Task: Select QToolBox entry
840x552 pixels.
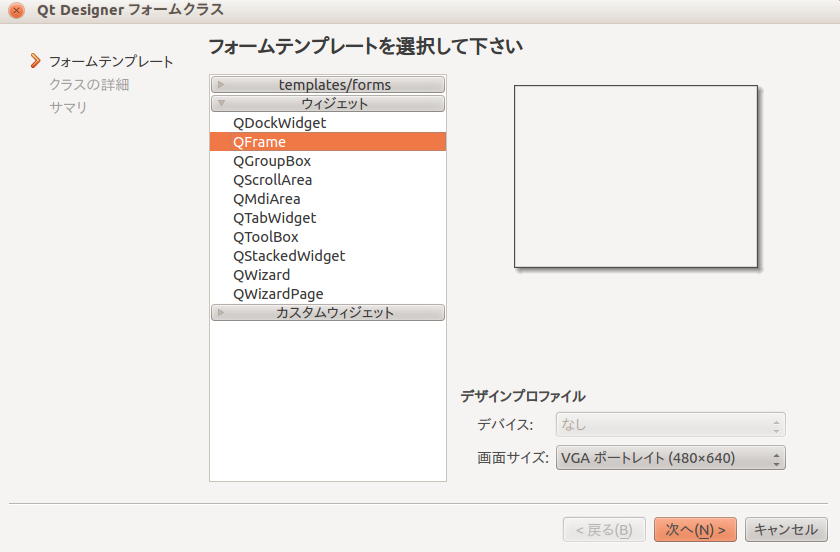Action: click(x=328, y=237)
